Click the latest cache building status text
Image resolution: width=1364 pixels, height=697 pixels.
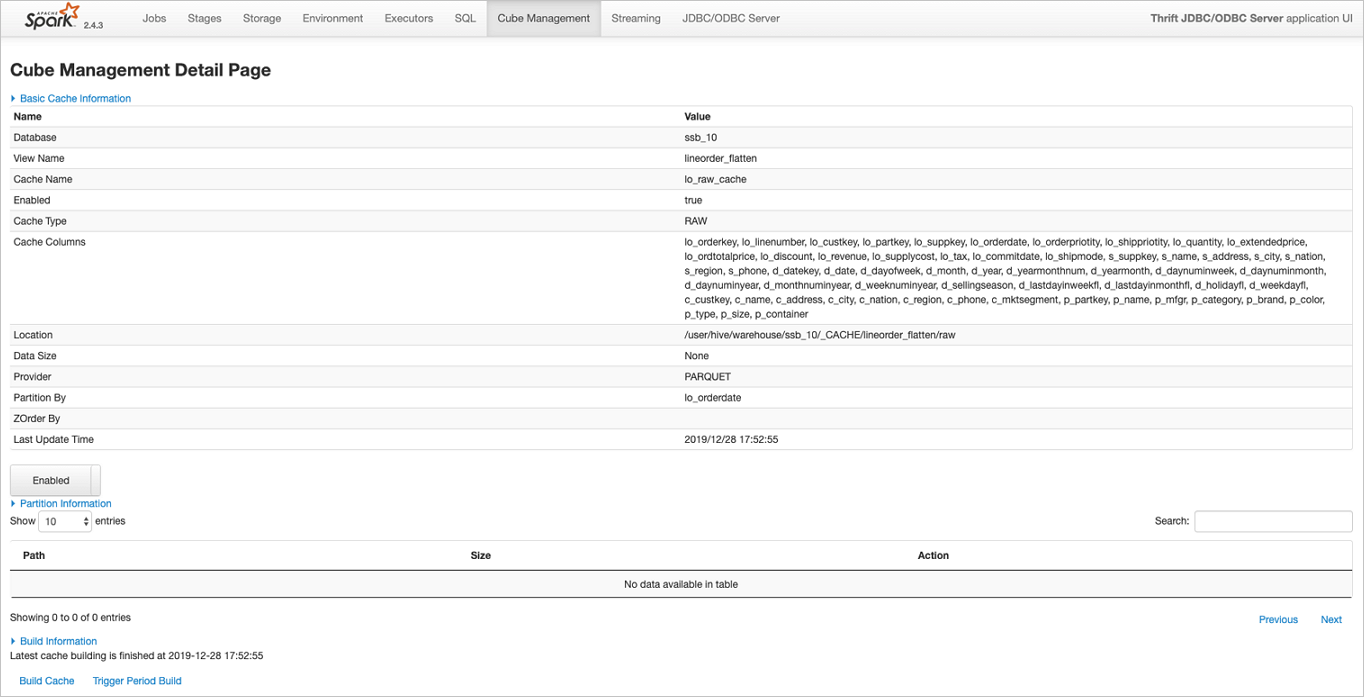[137, 656]
